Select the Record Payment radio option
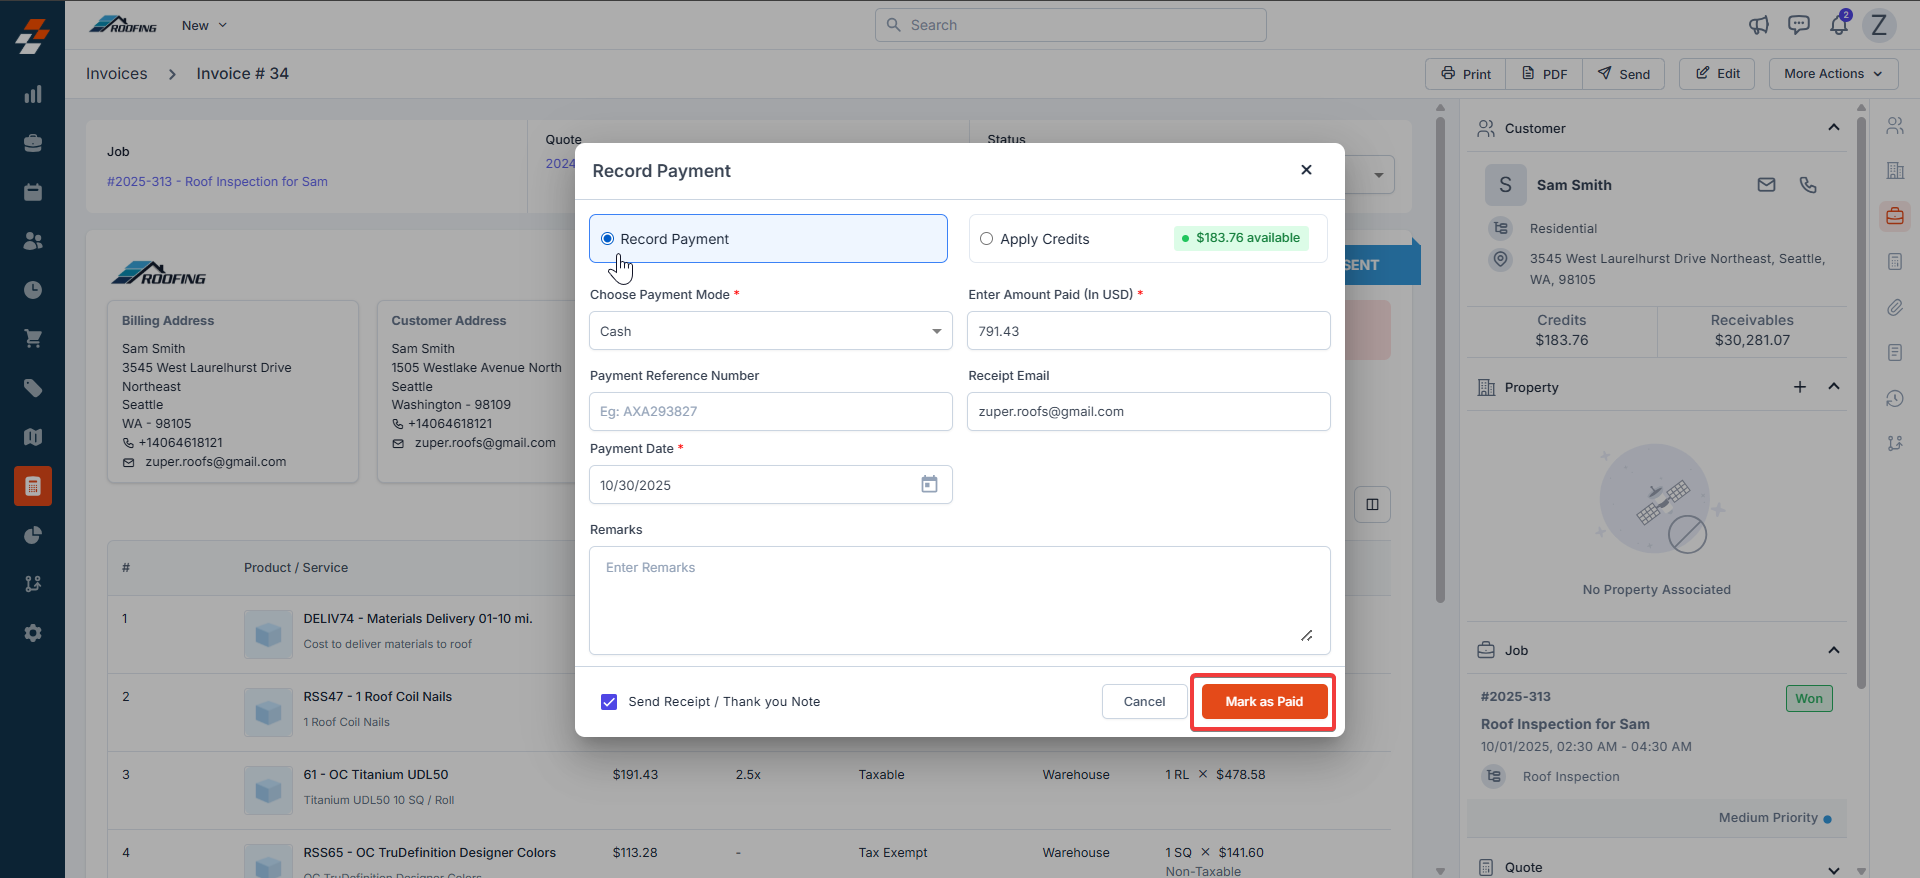 (607, 239)
